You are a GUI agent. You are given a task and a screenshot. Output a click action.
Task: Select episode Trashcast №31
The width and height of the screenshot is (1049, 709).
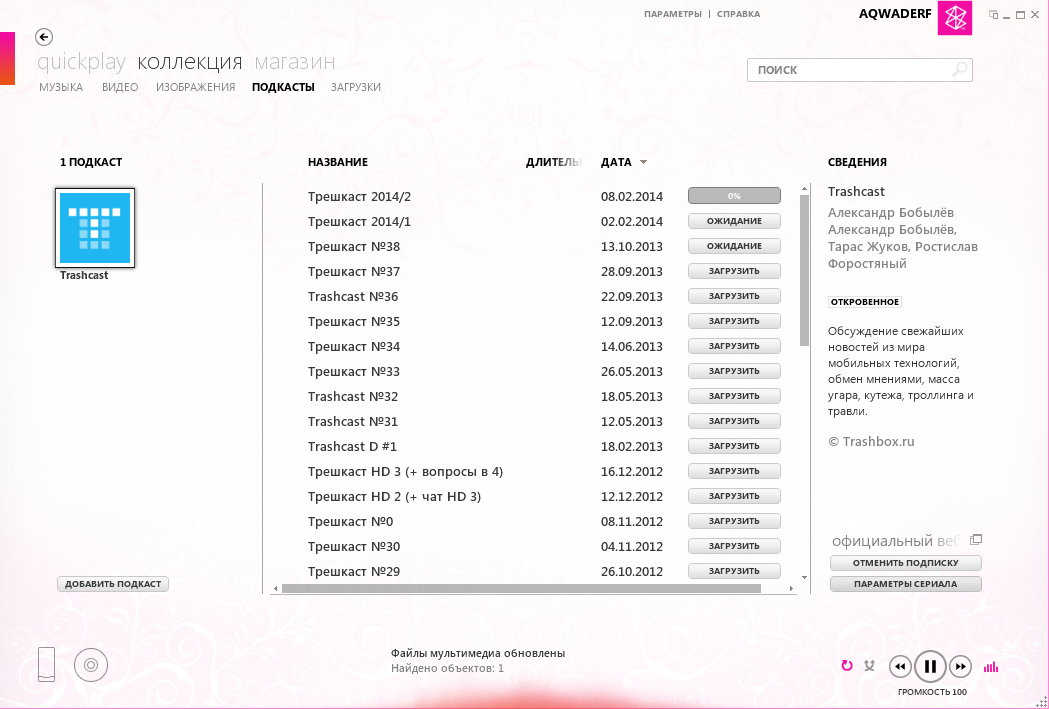click(x=353, y=421)
